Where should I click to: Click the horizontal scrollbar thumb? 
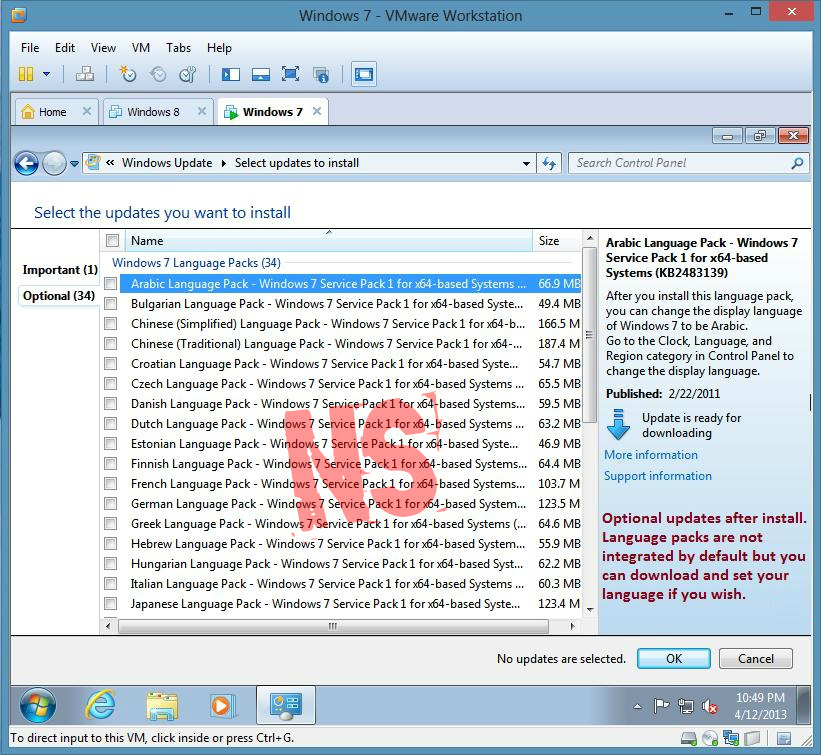coord(333,626)
